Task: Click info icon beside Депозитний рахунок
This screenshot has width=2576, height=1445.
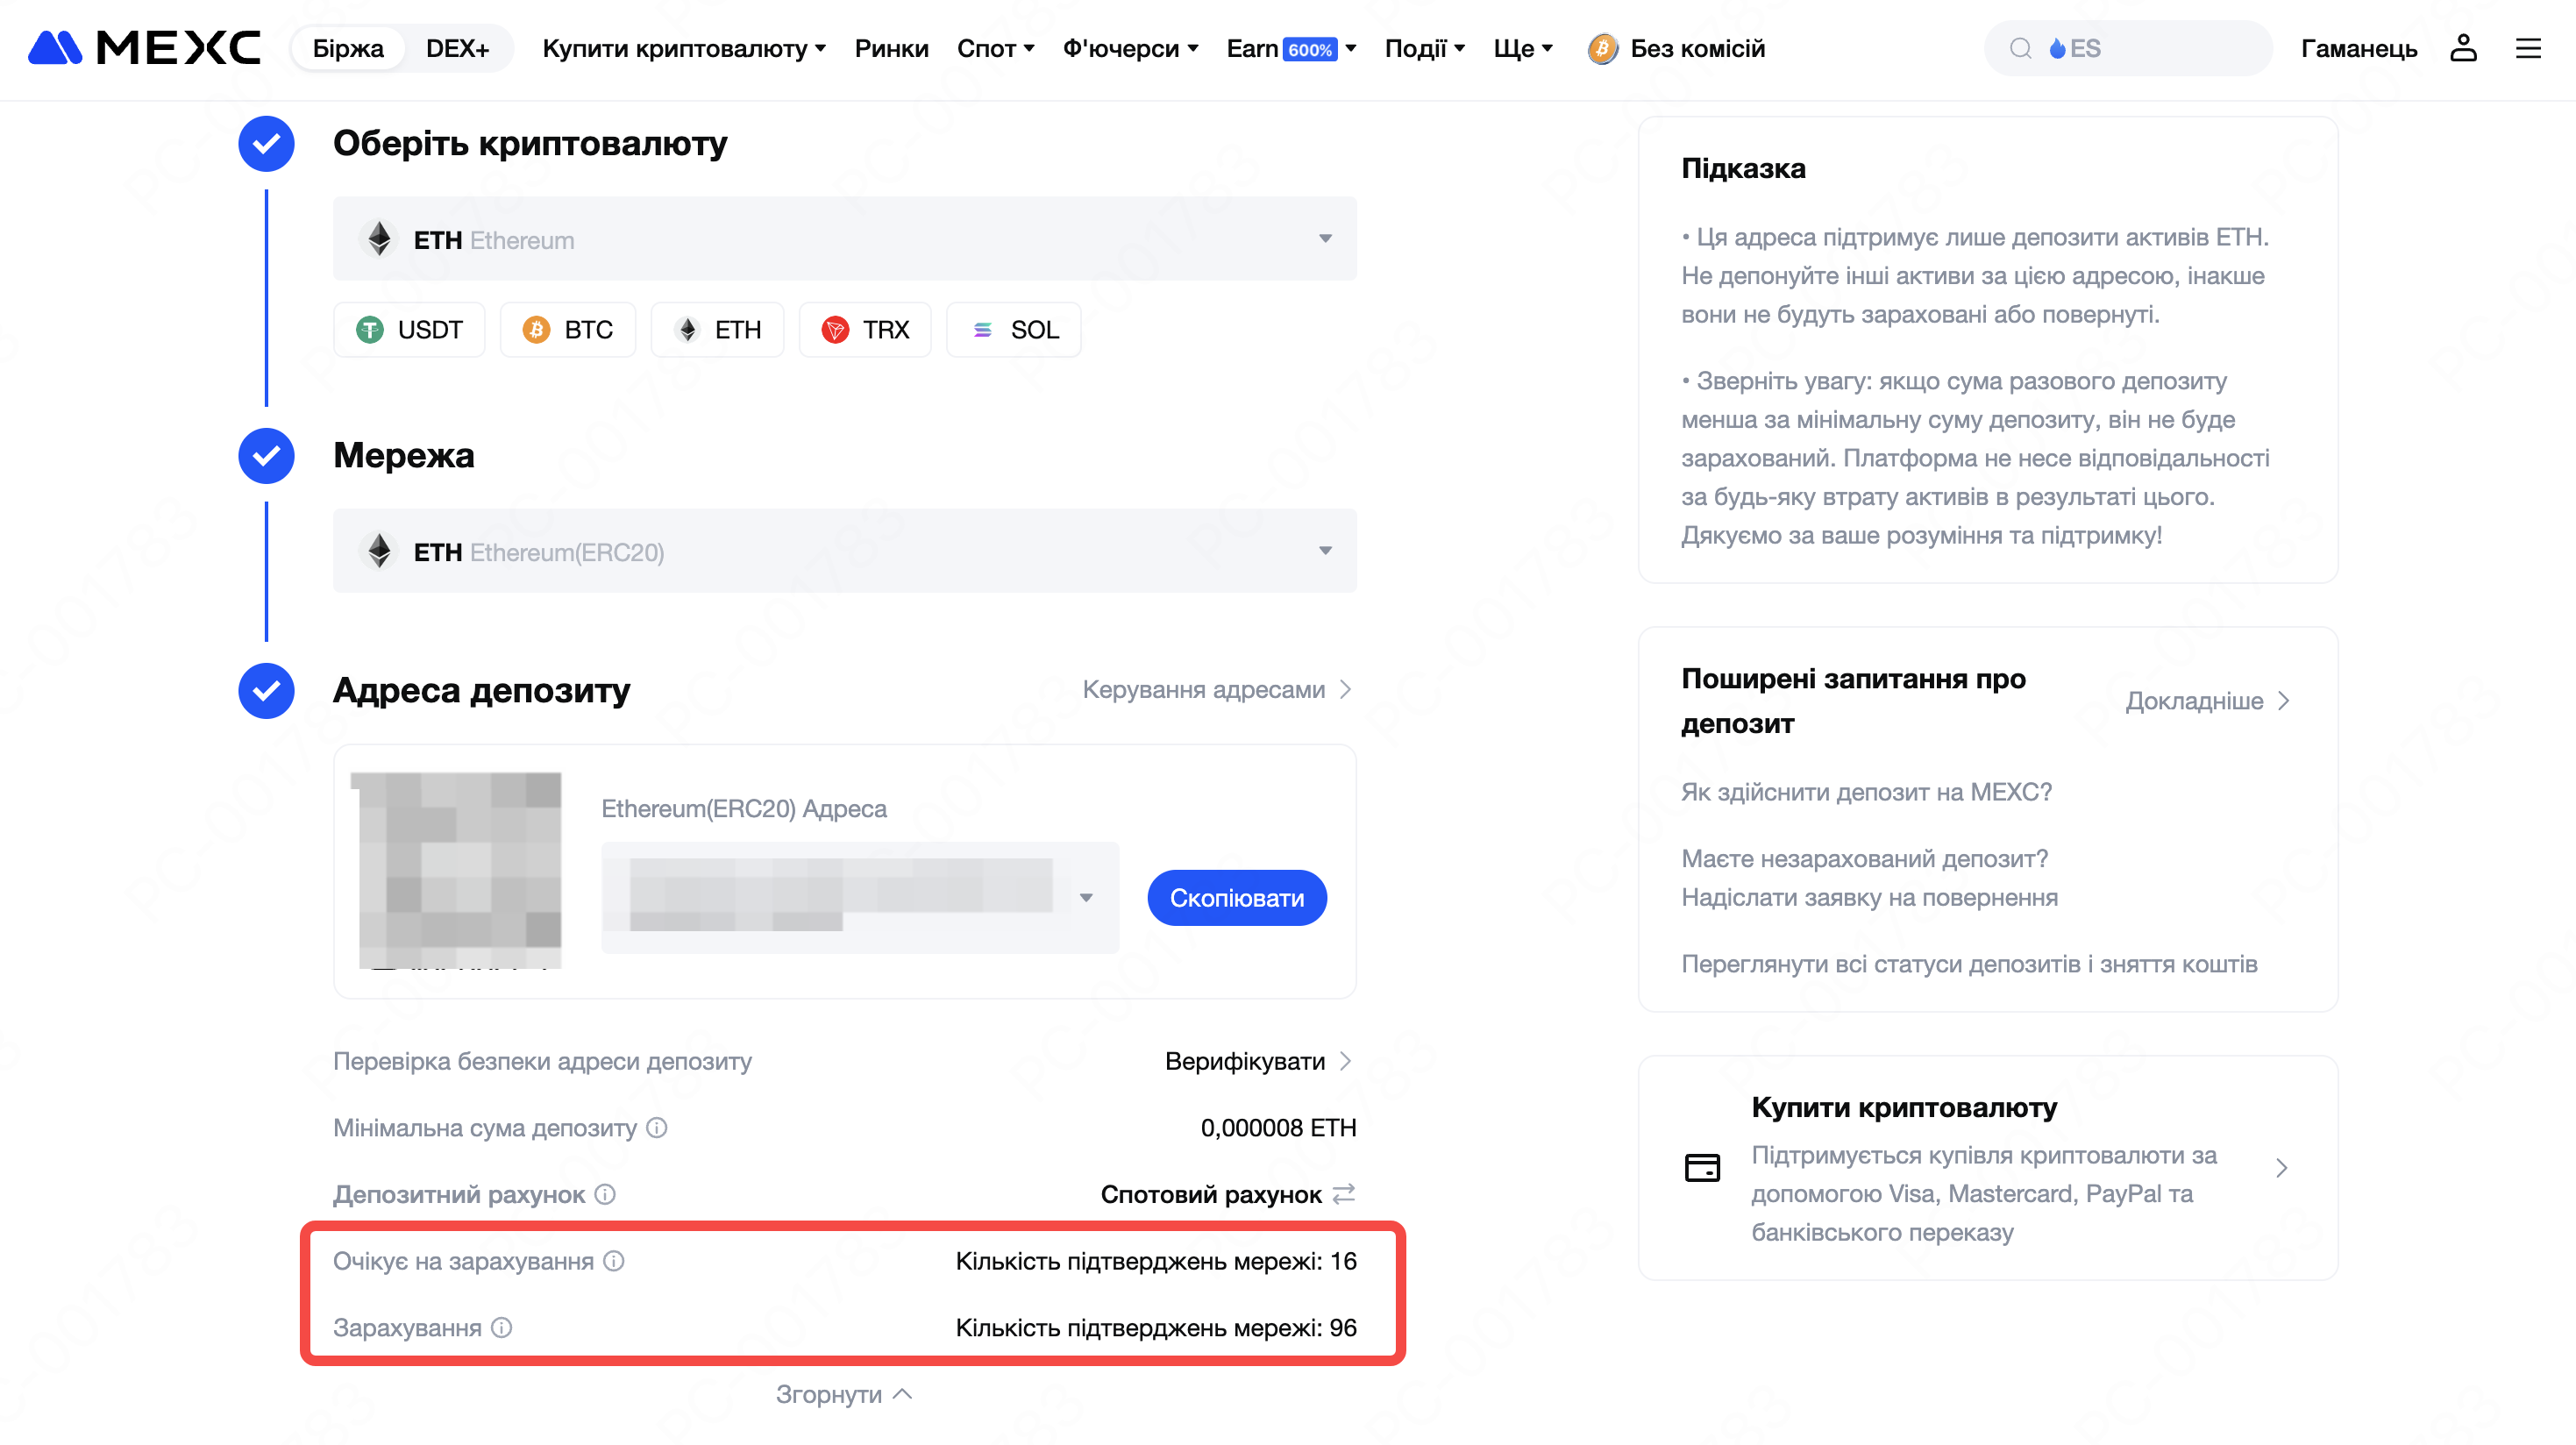Action: (605, 1194)
